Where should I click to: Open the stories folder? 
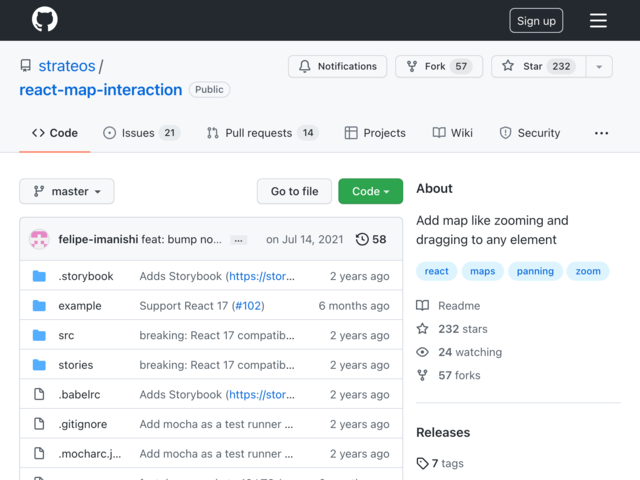point(76,365)
